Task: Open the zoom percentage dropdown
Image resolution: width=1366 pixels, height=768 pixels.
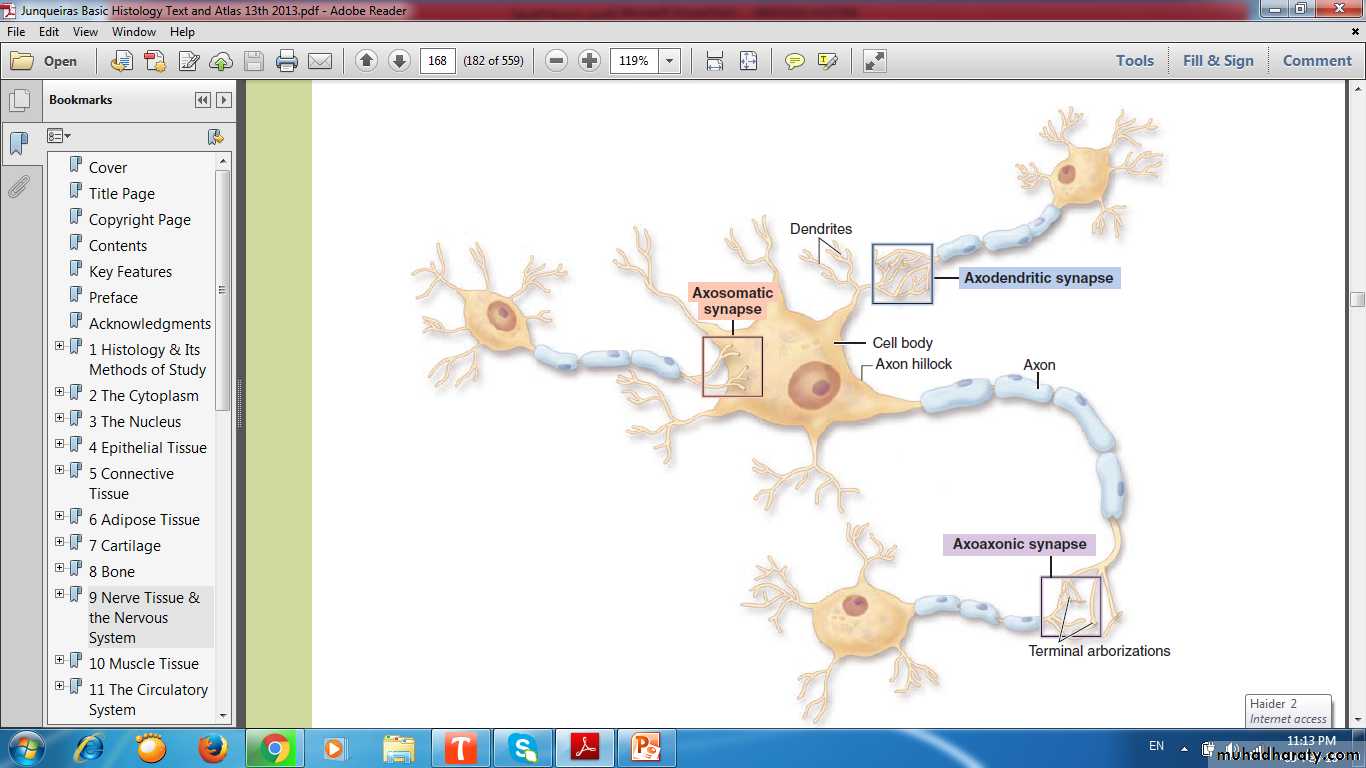Action: click(670, 61)
